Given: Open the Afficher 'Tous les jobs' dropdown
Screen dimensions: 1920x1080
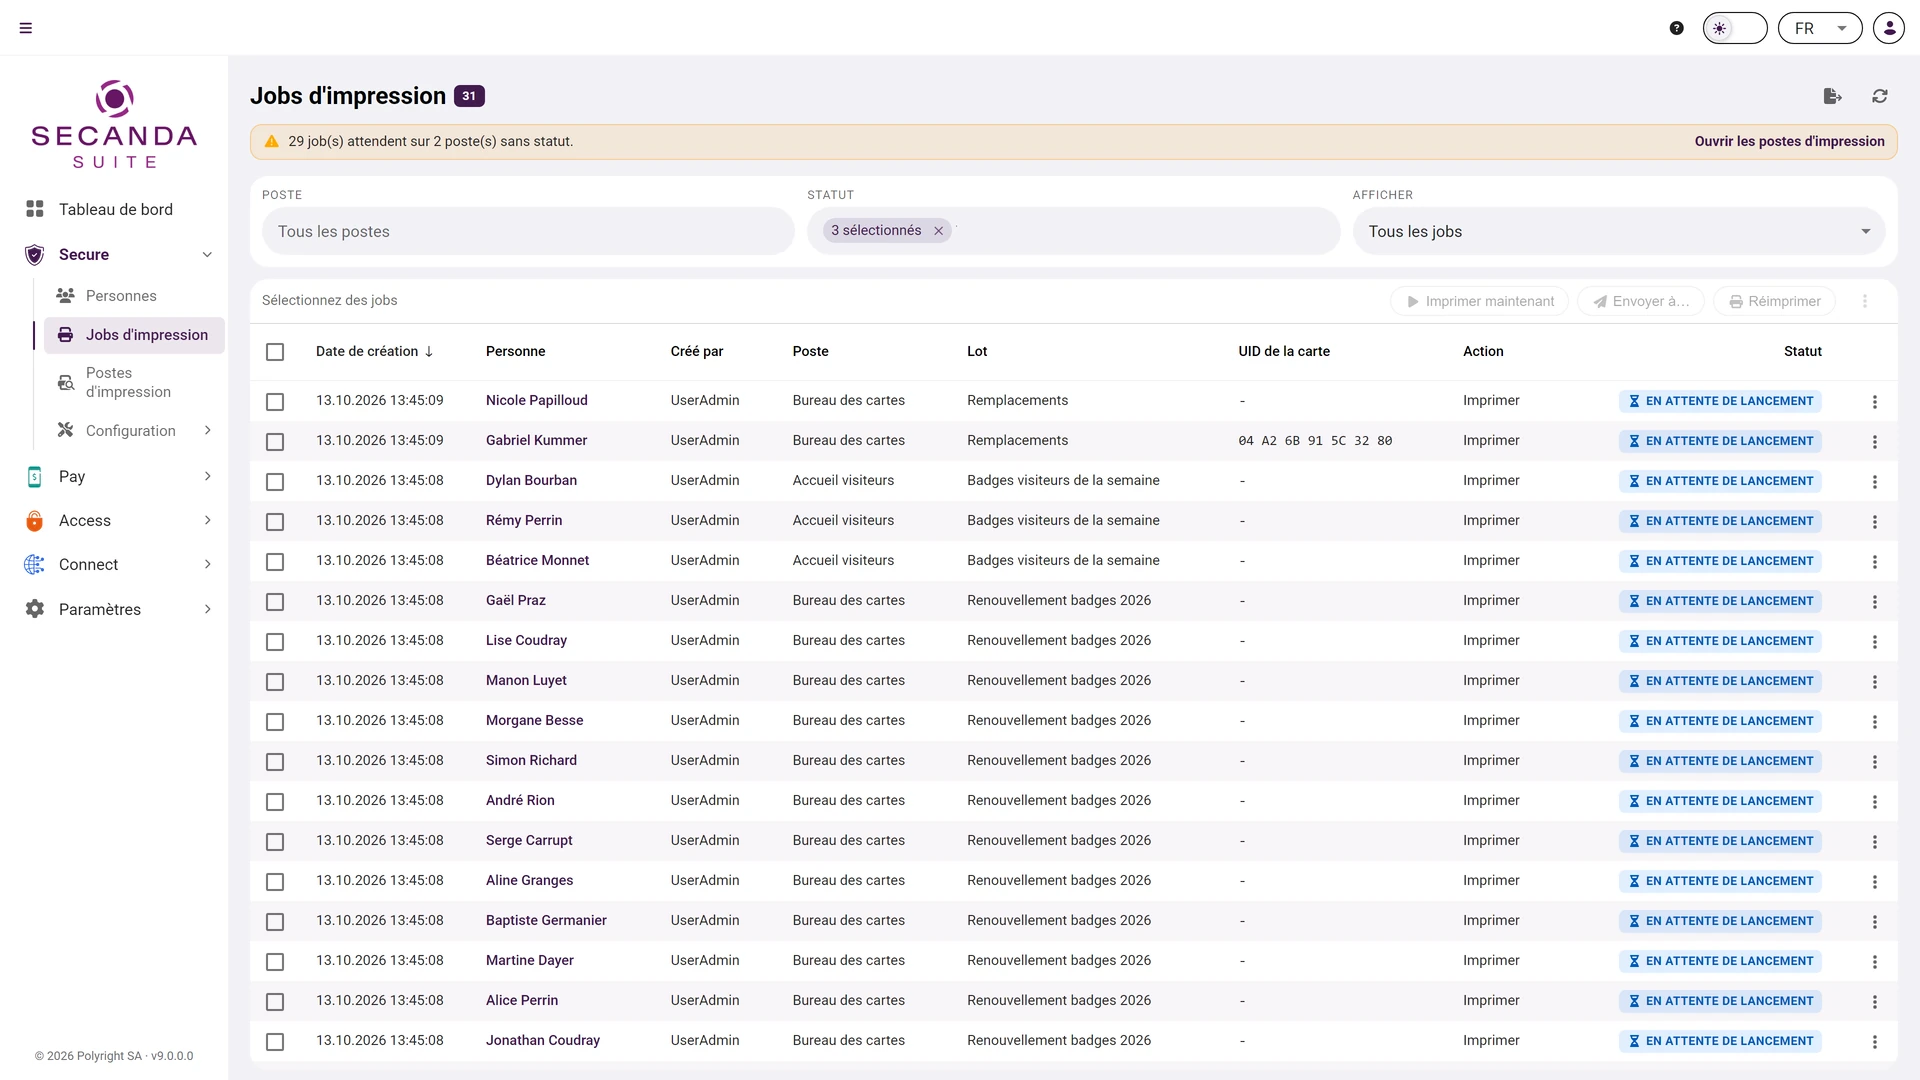Looking at the screenshot, I should [1619, 231].
